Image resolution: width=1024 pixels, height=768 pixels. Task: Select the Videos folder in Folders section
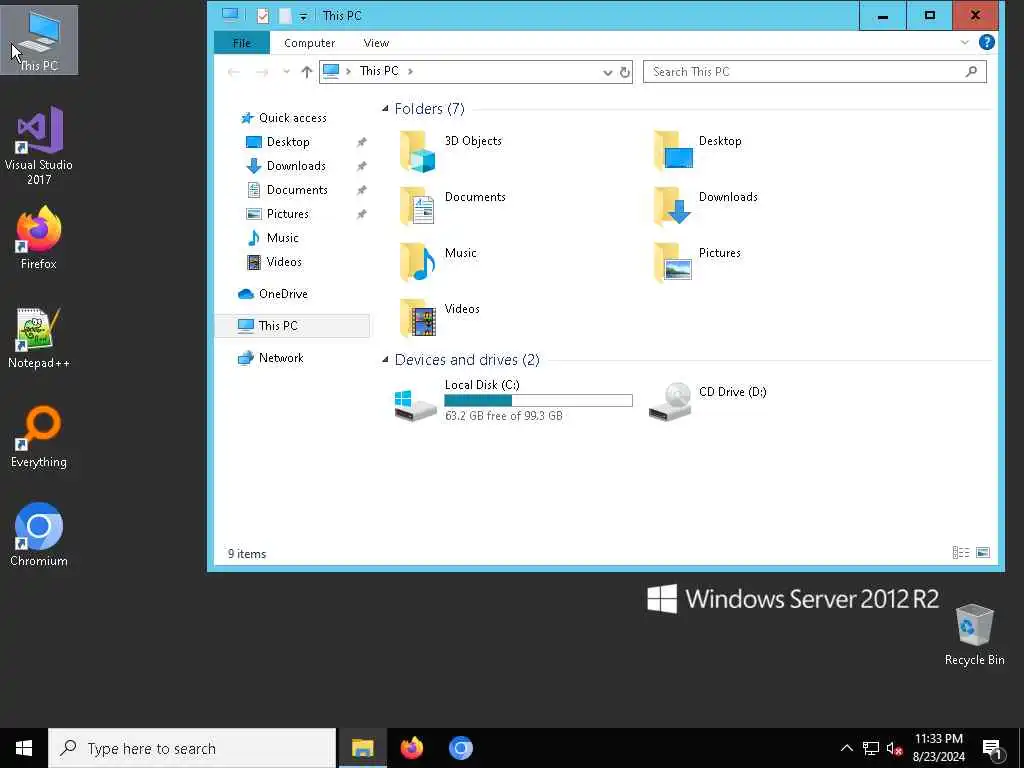[x=440, y=319]
